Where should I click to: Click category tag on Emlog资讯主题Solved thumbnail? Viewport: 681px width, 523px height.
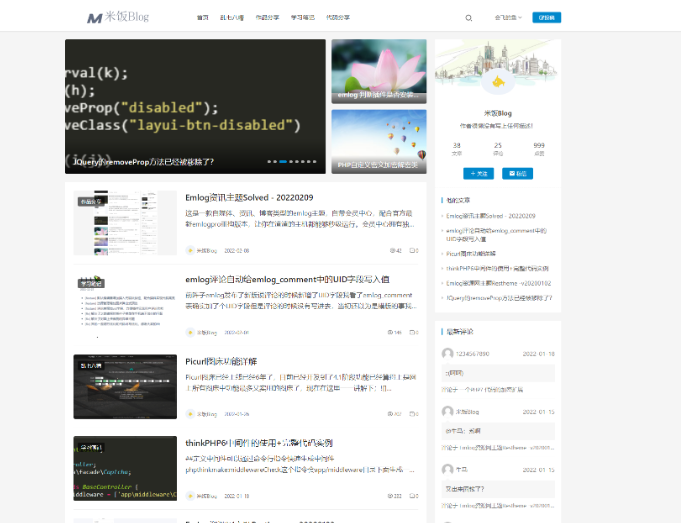(x=91, y=202)
